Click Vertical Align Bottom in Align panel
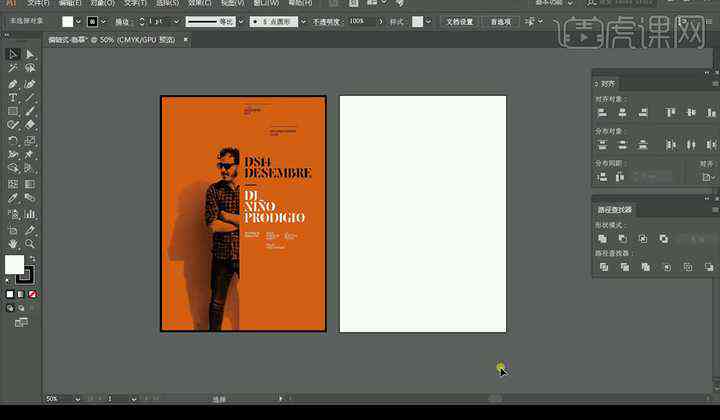The height and width of the screenshot is (420, 720). pyautogui.click(x=711, y=112)
